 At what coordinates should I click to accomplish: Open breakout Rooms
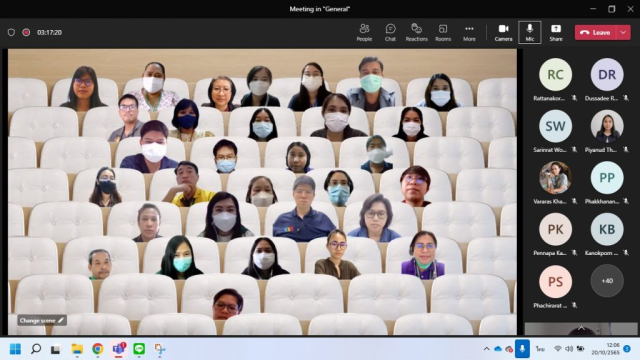443,33
